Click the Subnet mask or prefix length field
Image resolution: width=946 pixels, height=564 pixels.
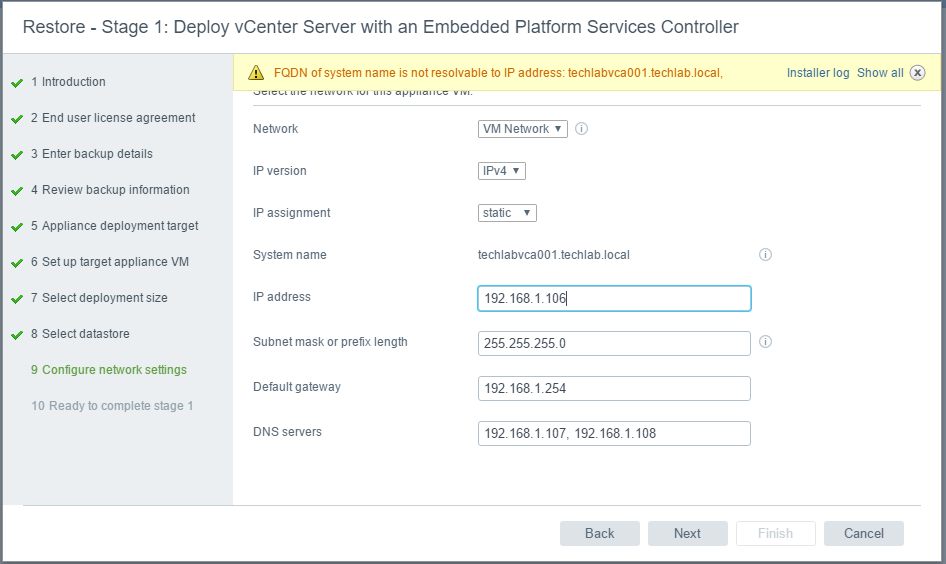coord(614,343)
